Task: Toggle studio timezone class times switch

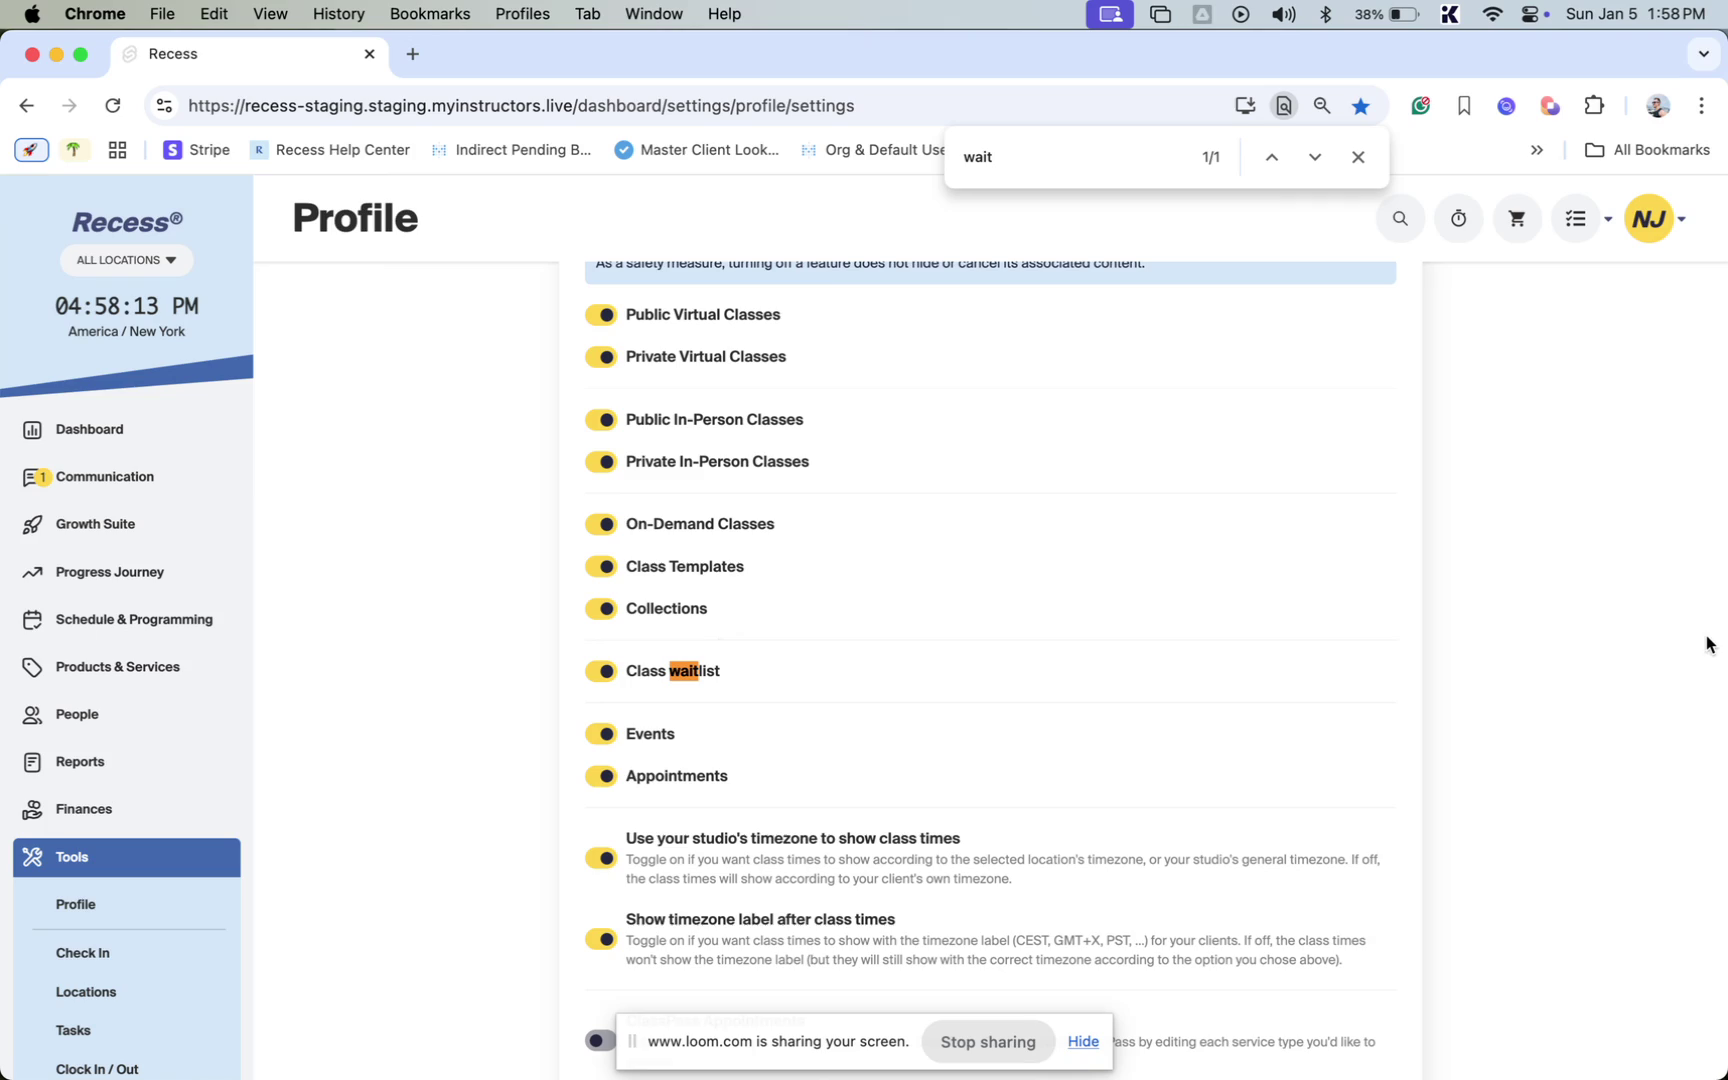Action: [601, 858]
